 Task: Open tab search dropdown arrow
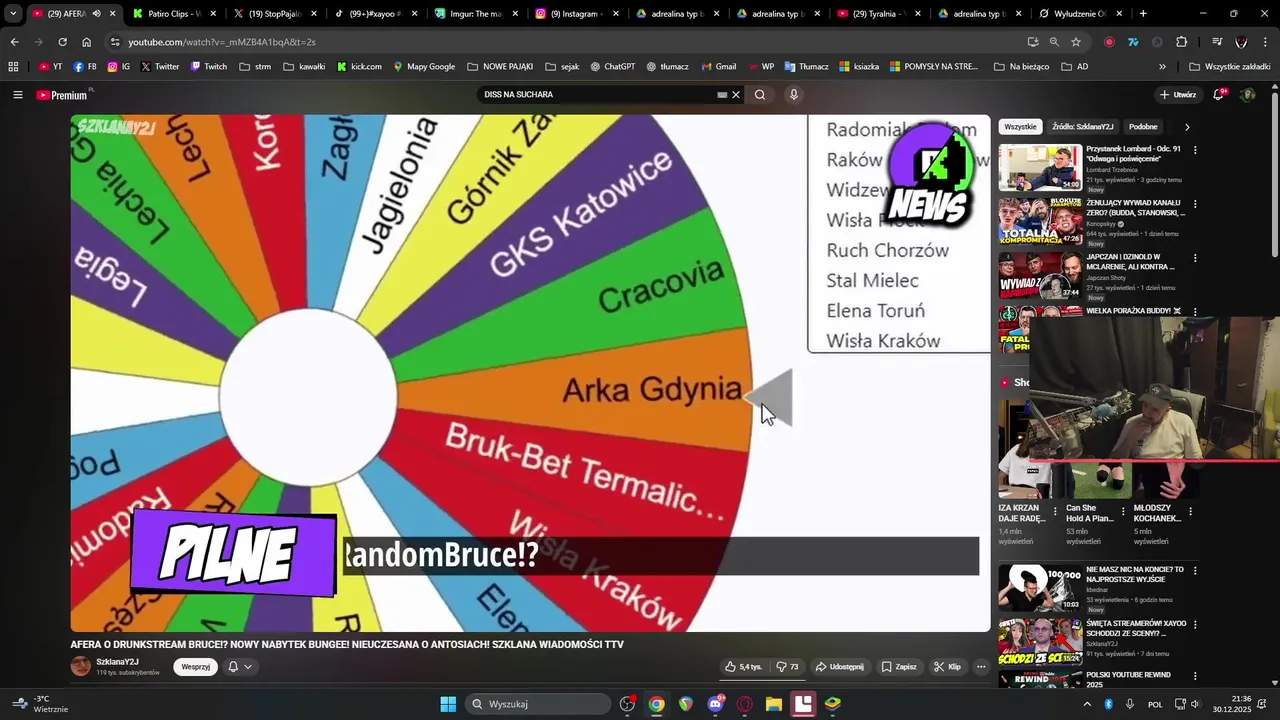[13, 14]
